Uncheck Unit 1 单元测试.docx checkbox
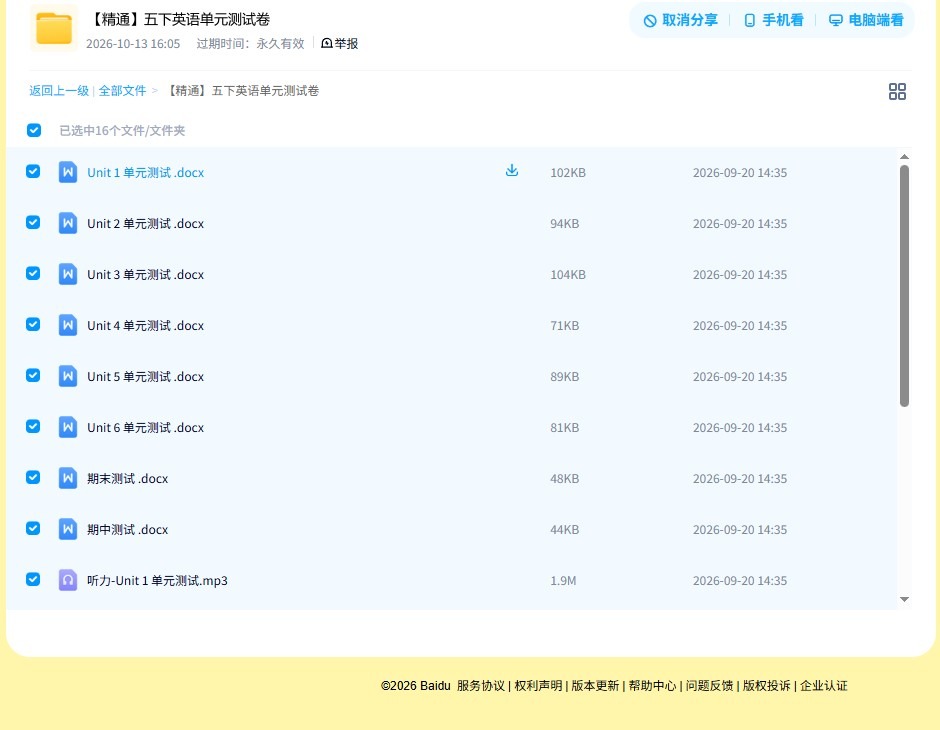The image size is (940, 730). tap(33, 171)
